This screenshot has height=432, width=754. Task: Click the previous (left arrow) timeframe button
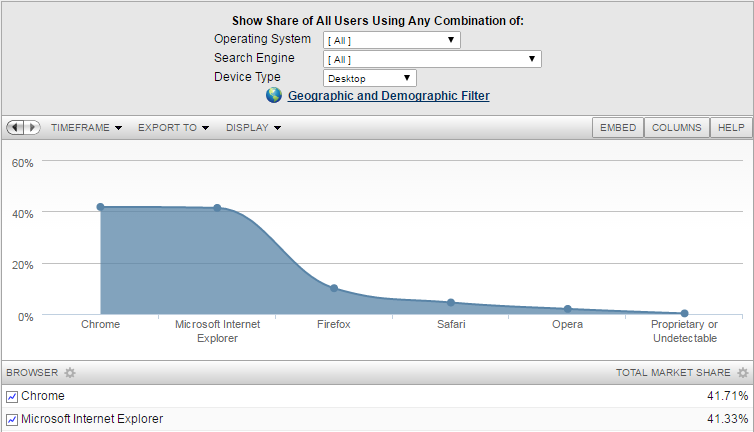point(15,128)
